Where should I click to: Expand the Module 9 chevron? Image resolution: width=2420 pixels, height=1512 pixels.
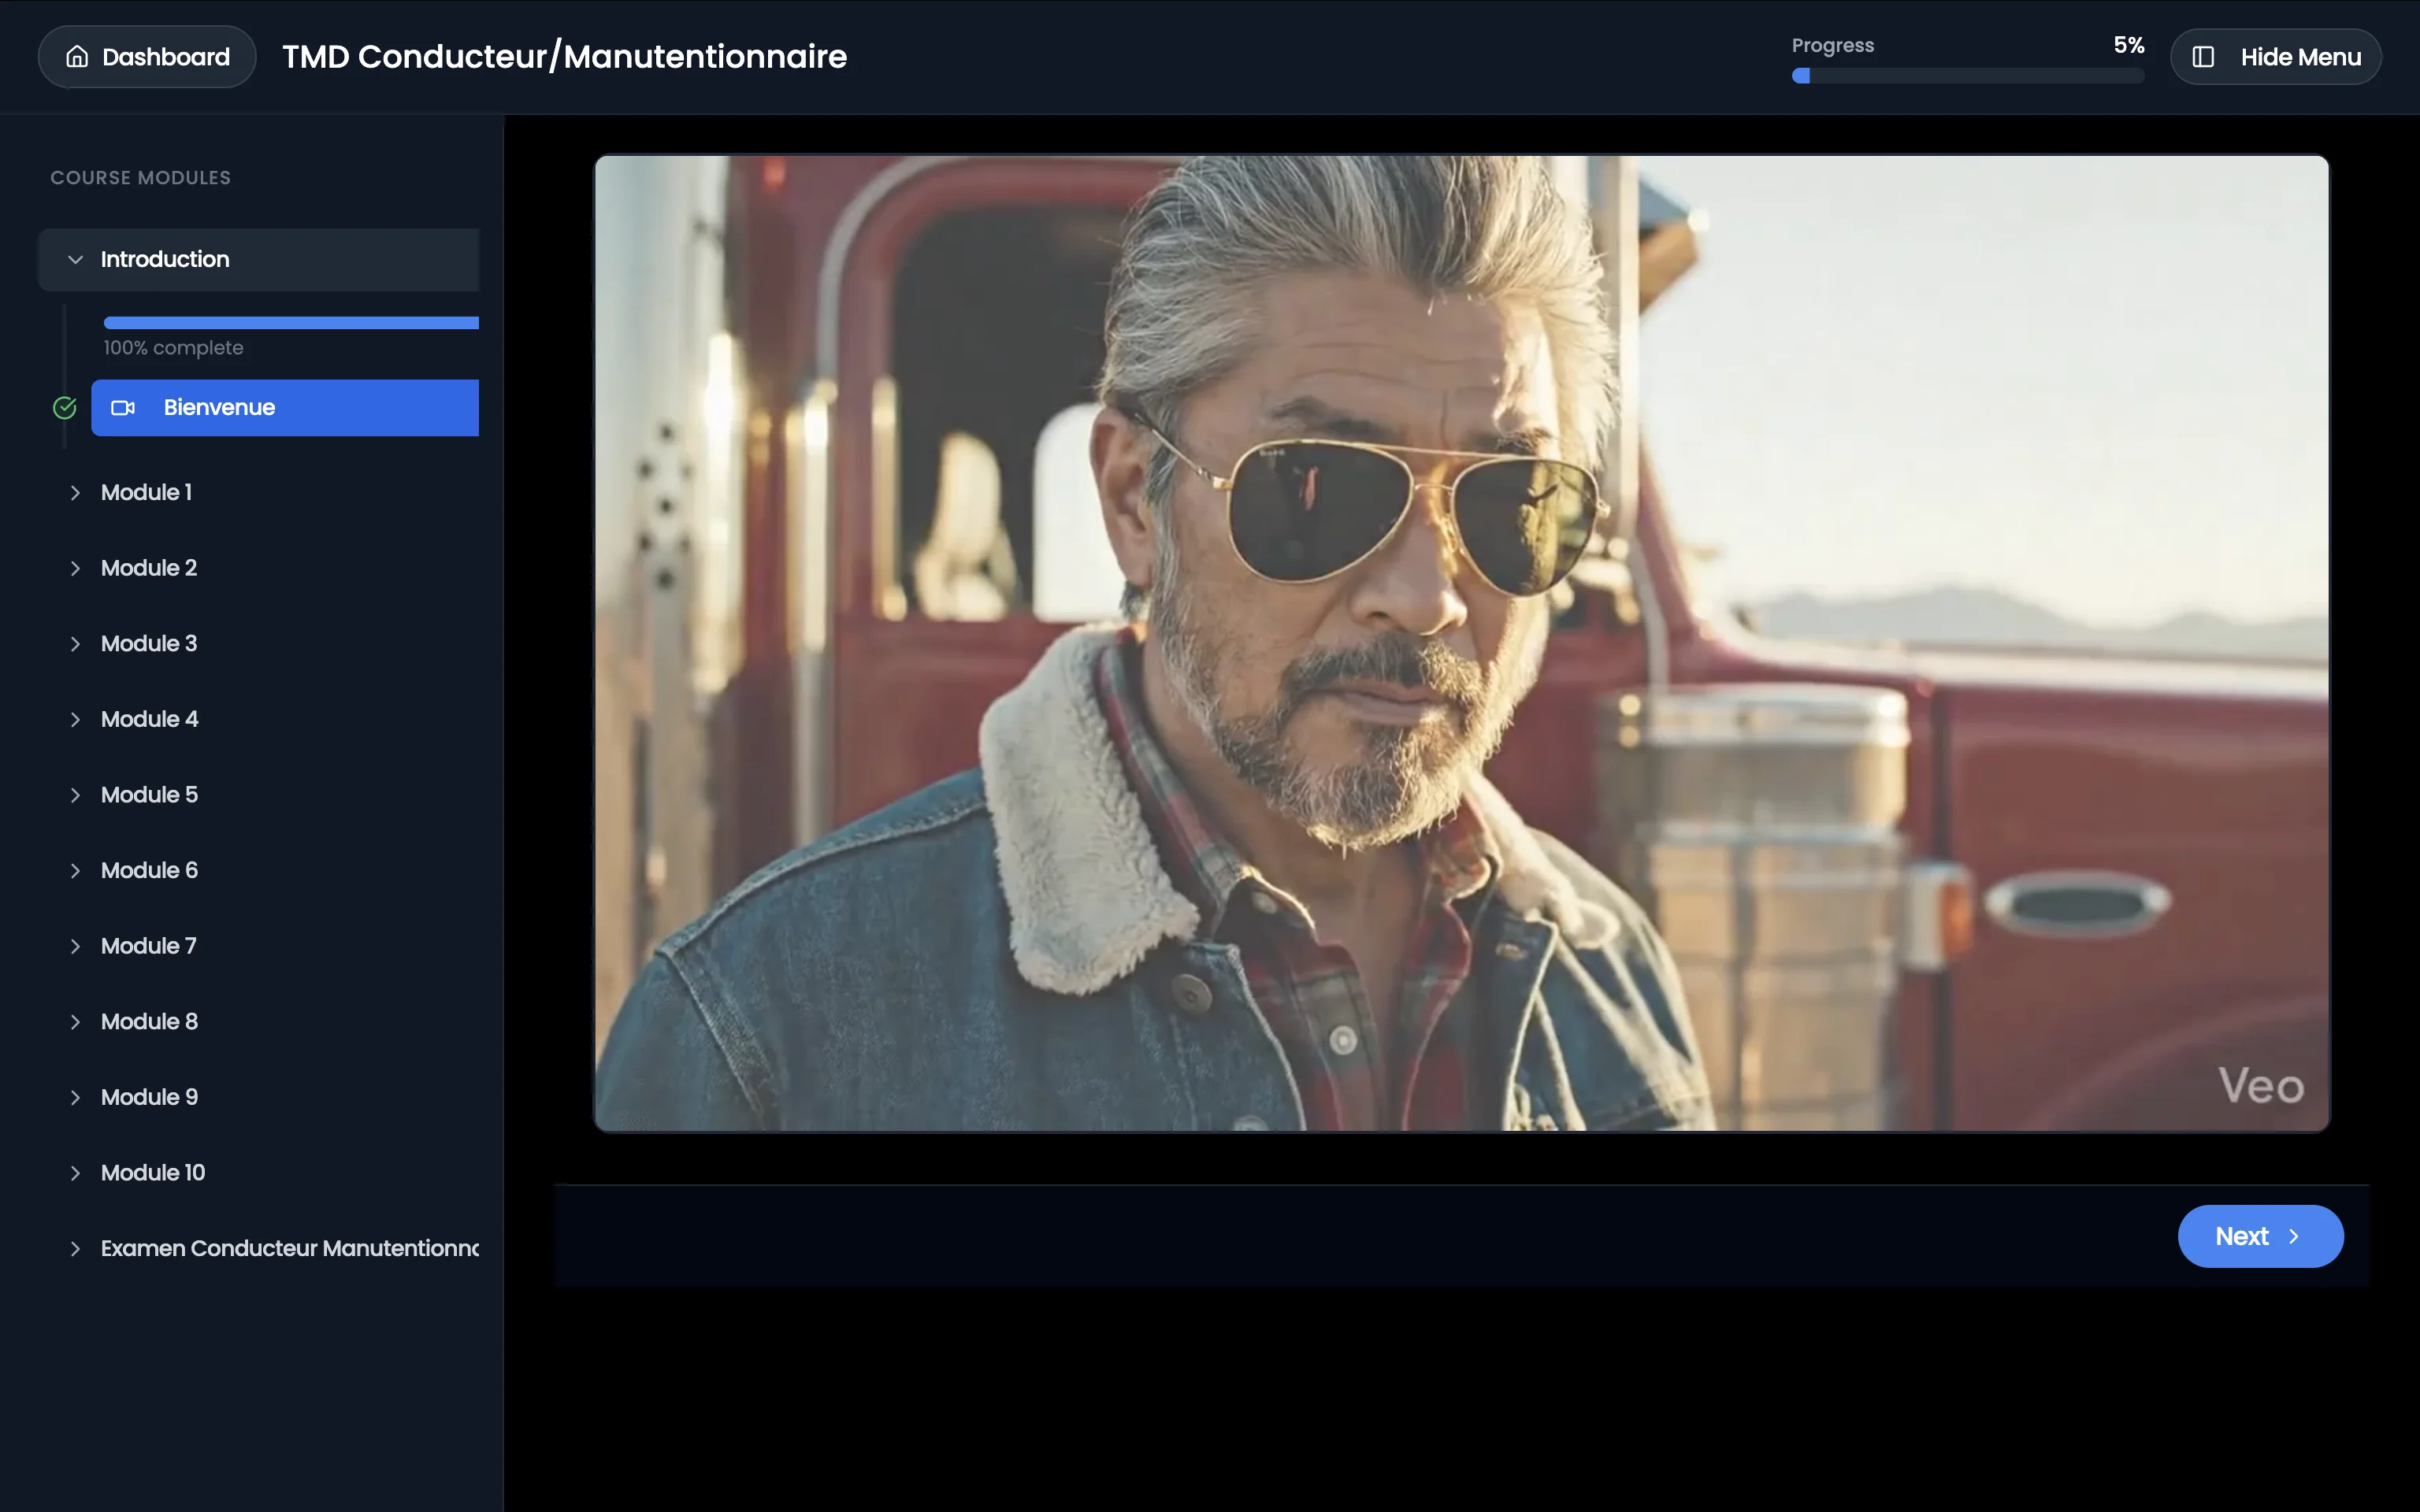click(x=75, y=1098)
